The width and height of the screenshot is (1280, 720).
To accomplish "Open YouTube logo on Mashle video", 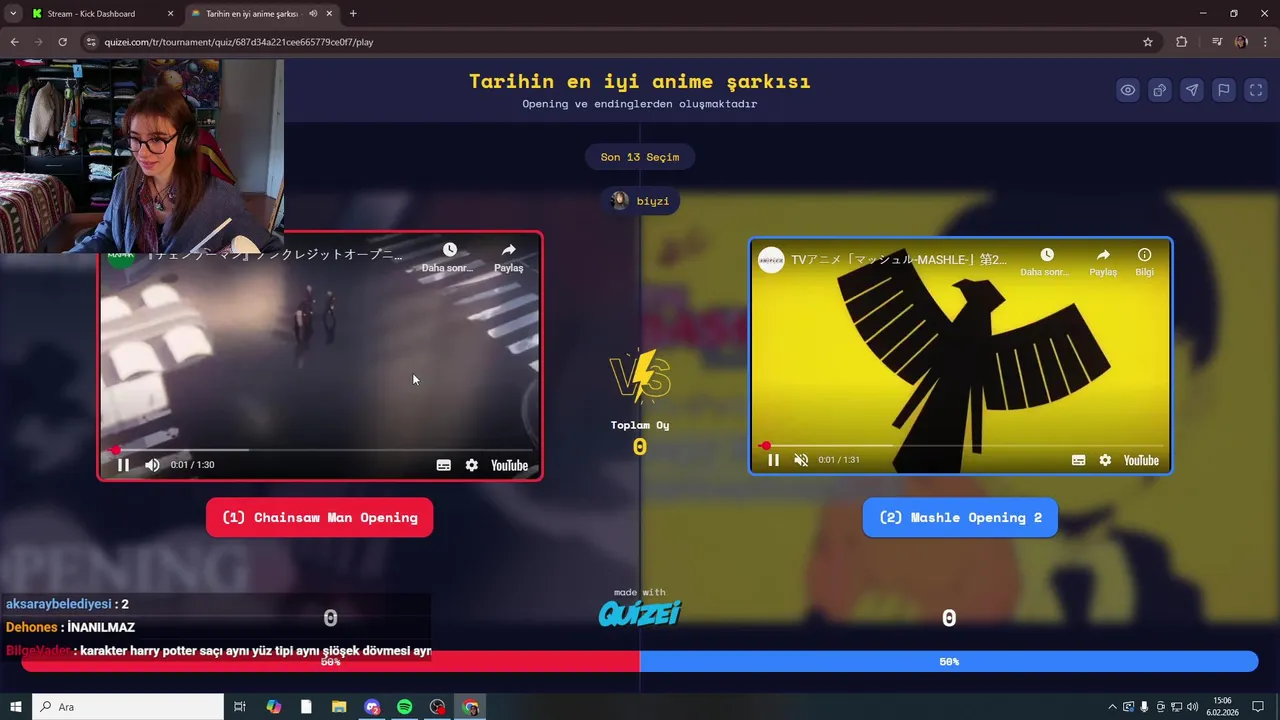I will pyautogui.click(x=1141, y=460).
